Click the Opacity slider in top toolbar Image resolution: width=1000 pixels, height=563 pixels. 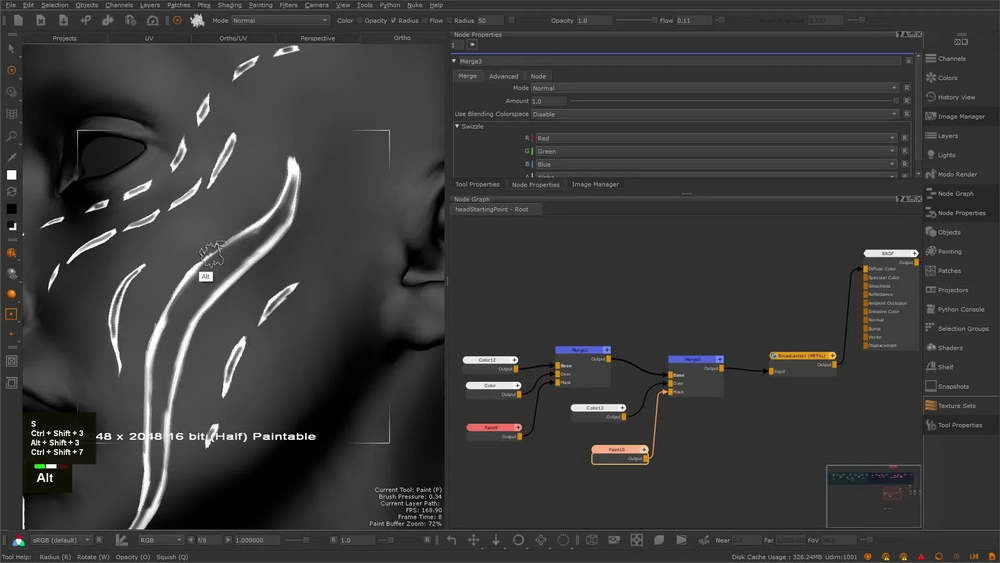pyautogui.click(x=635, y=20)
